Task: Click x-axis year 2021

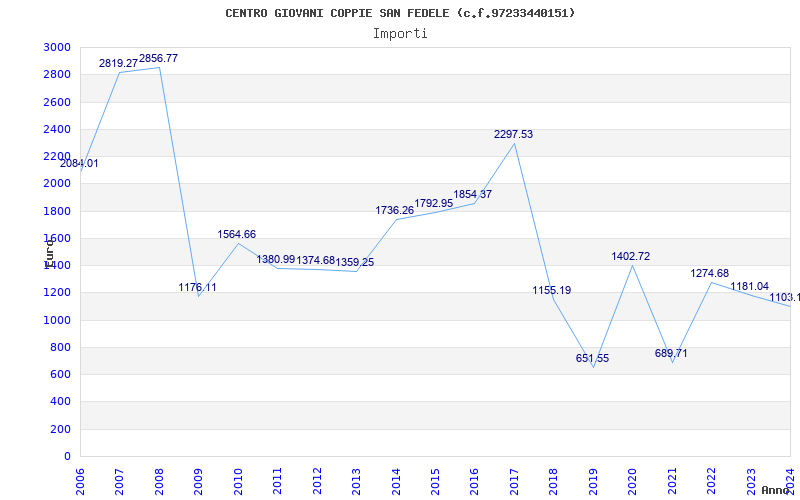Action: (672, 482)
